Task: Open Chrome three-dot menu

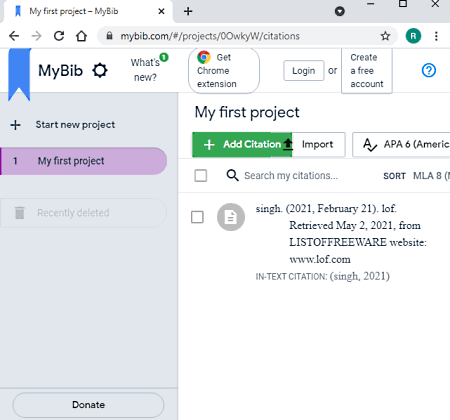Action: pos(436,36)
